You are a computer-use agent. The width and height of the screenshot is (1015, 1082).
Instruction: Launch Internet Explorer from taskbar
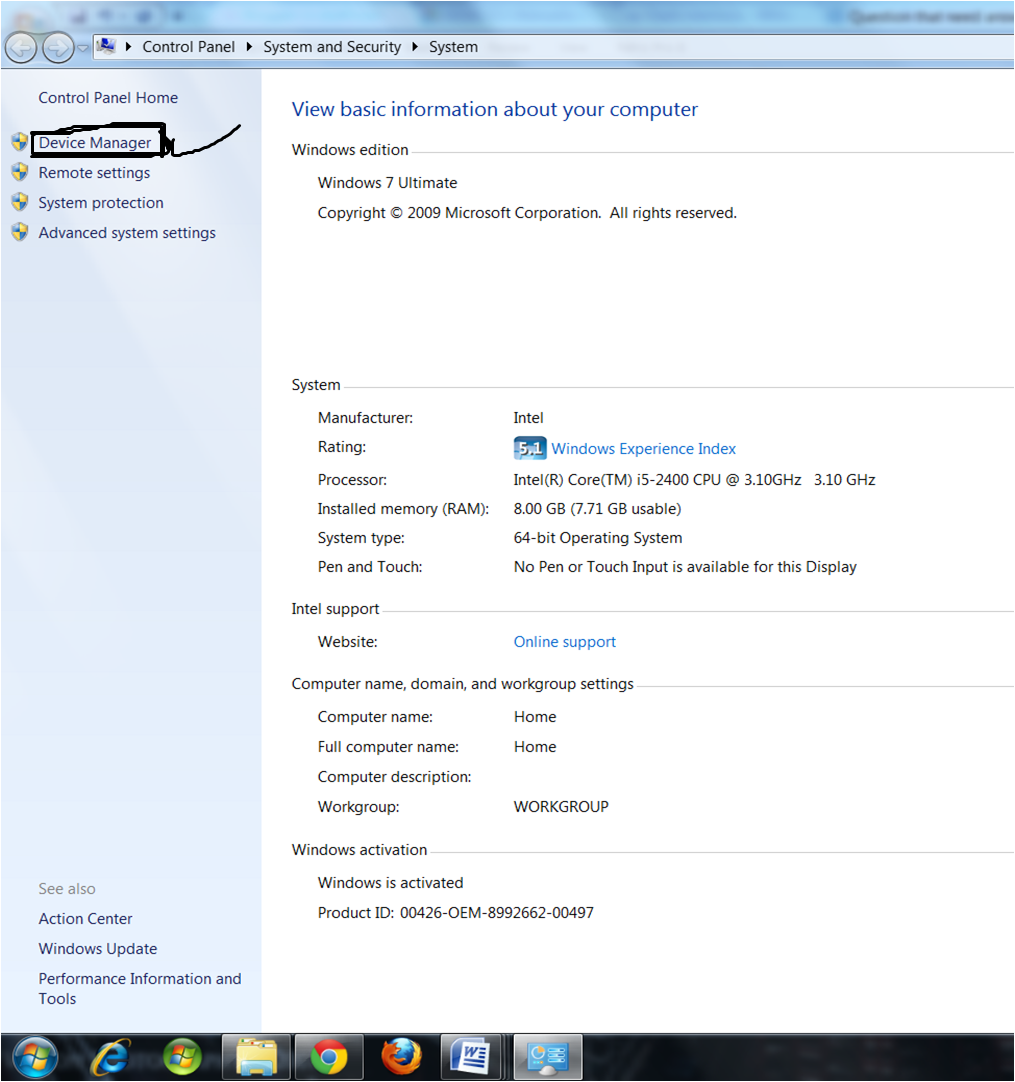110,1057
